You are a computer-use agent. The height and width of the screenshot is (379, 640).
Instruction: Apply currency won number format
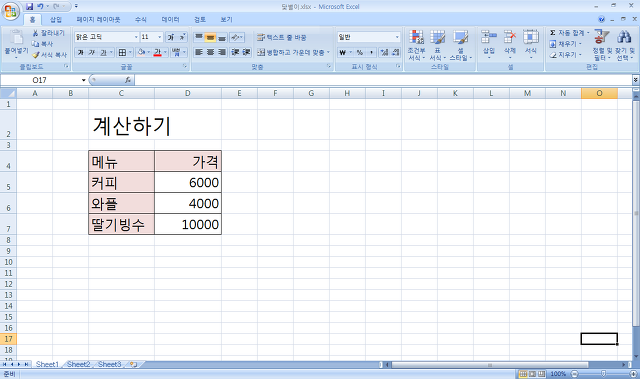point(343,52)
